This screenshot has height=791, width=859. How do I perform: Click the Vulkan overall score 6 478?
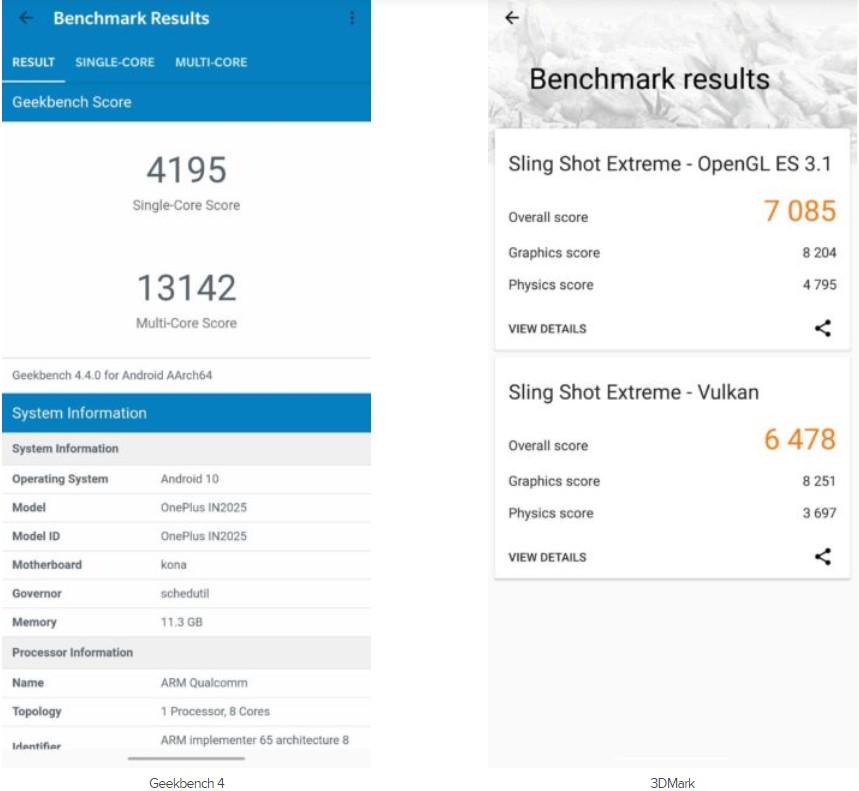pos(800,439)
